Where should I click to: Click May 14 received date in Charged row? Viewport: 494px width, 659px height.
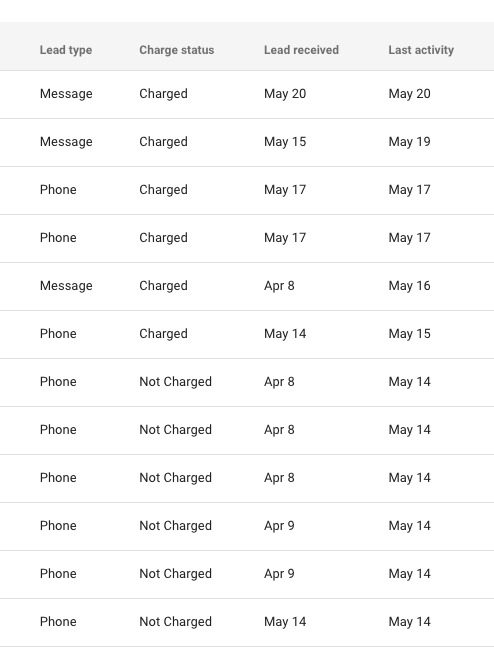point(285,334)
